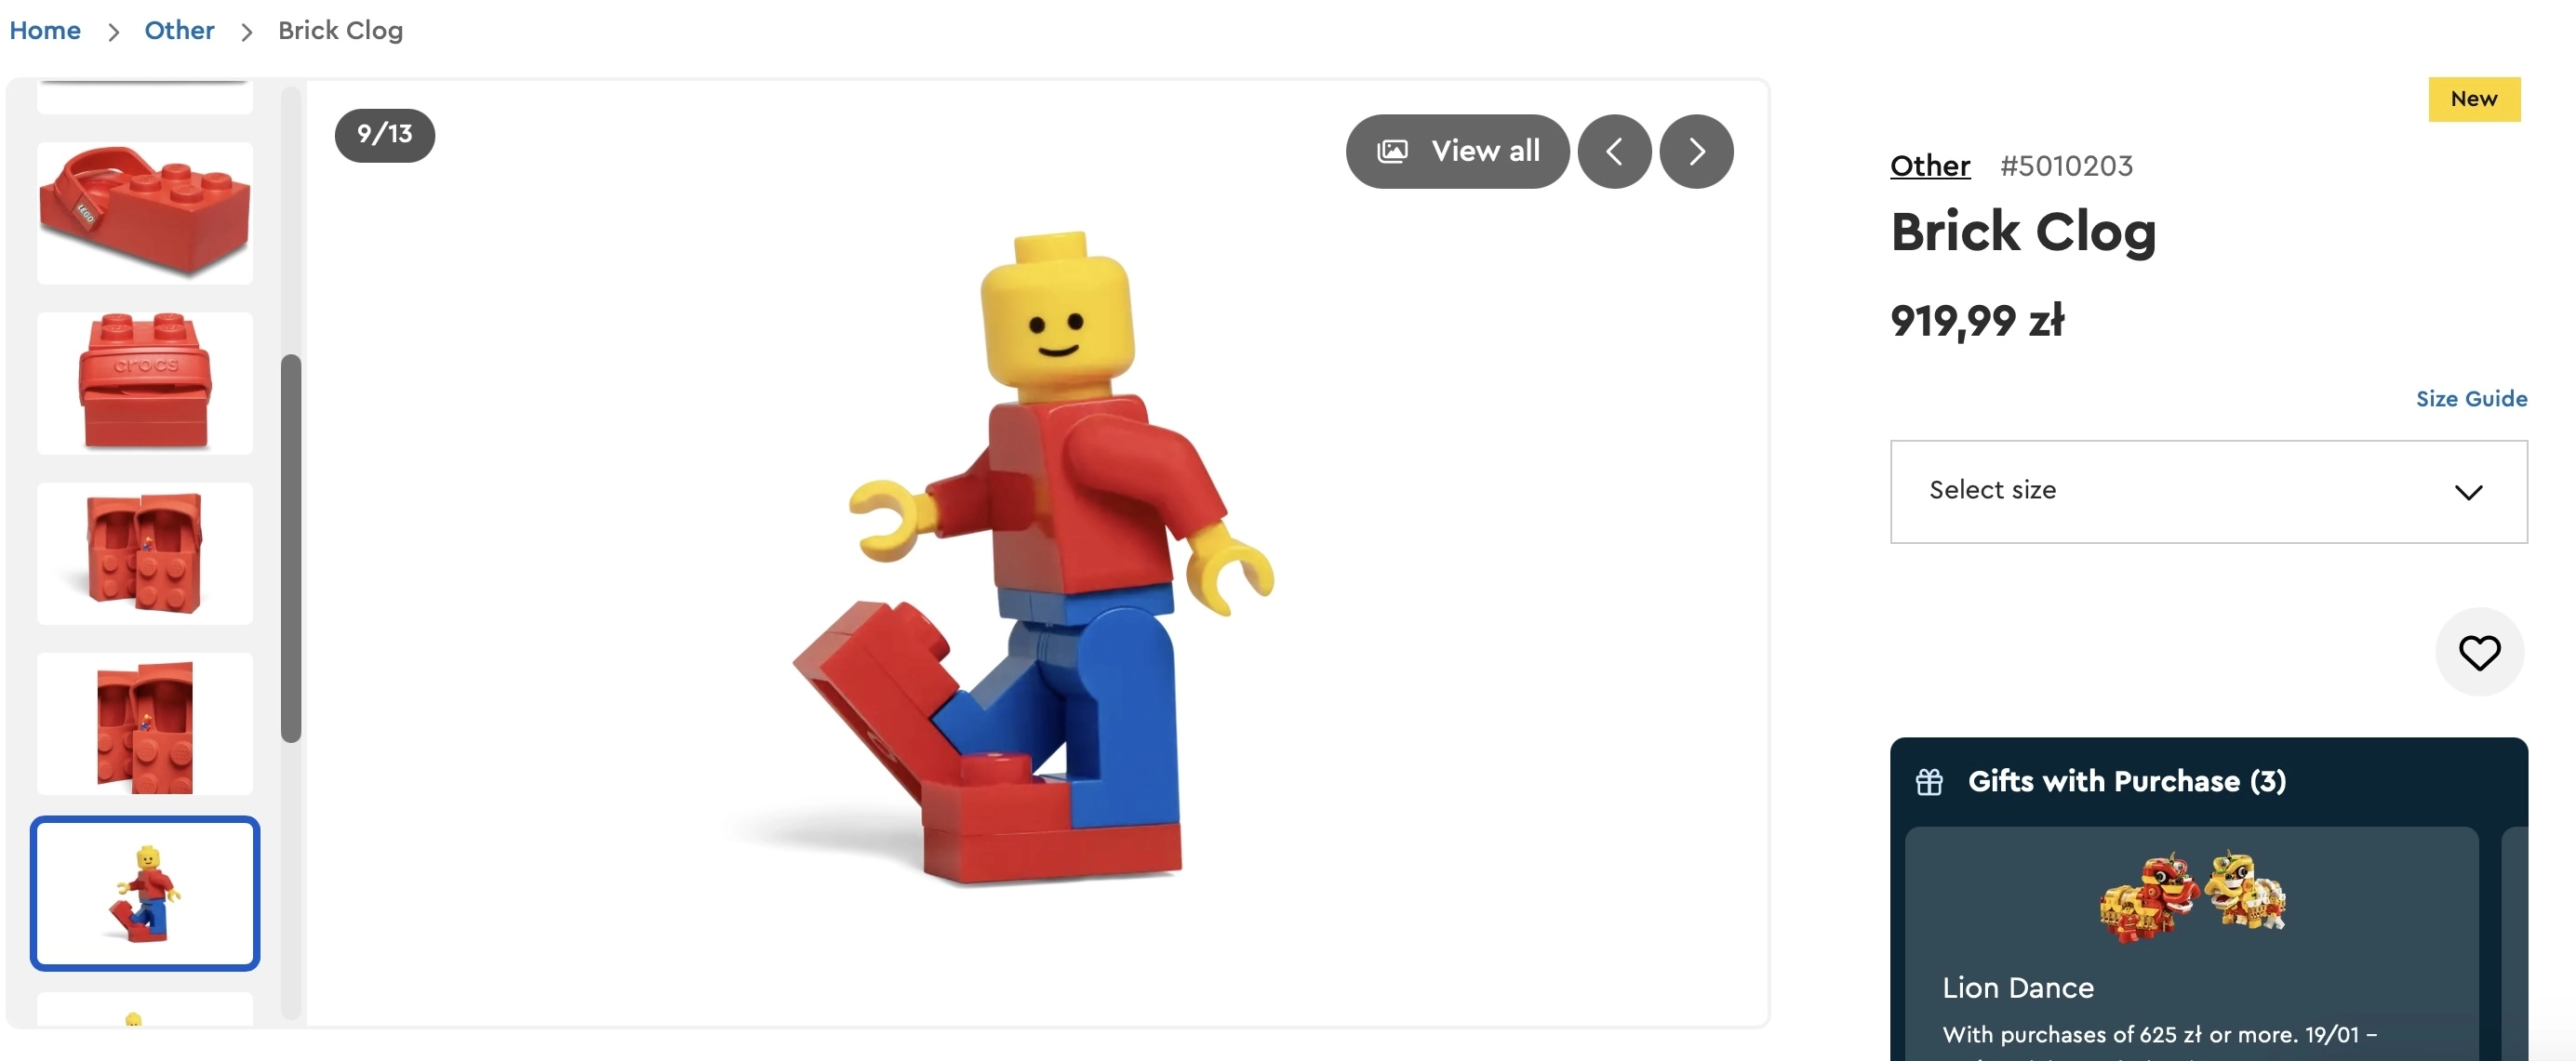Choose the second pair of clogs thumbnail

click(145, 723)
